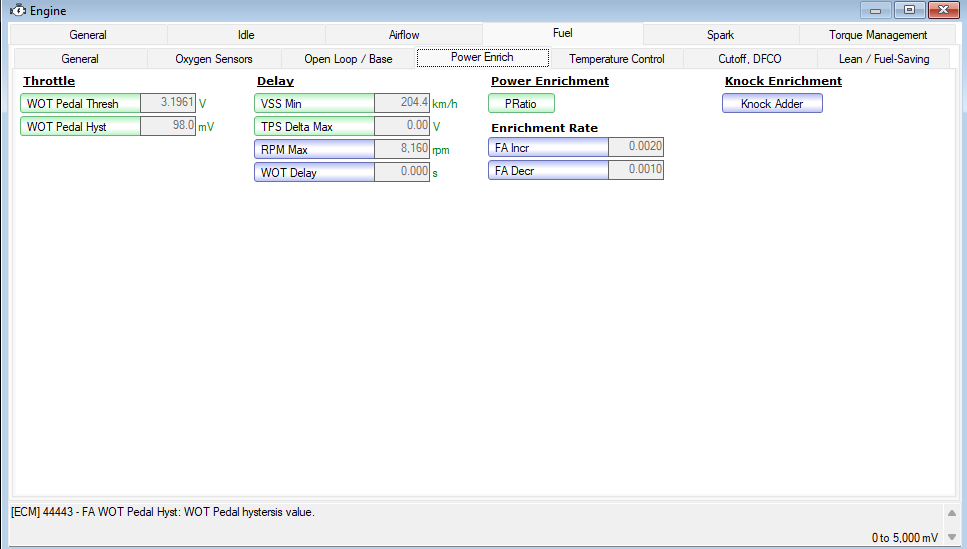Select the Temperature Control sub-tab
The height and width of the screenshot is (549, 967).
pyautogui.click(x=617, y=59)
